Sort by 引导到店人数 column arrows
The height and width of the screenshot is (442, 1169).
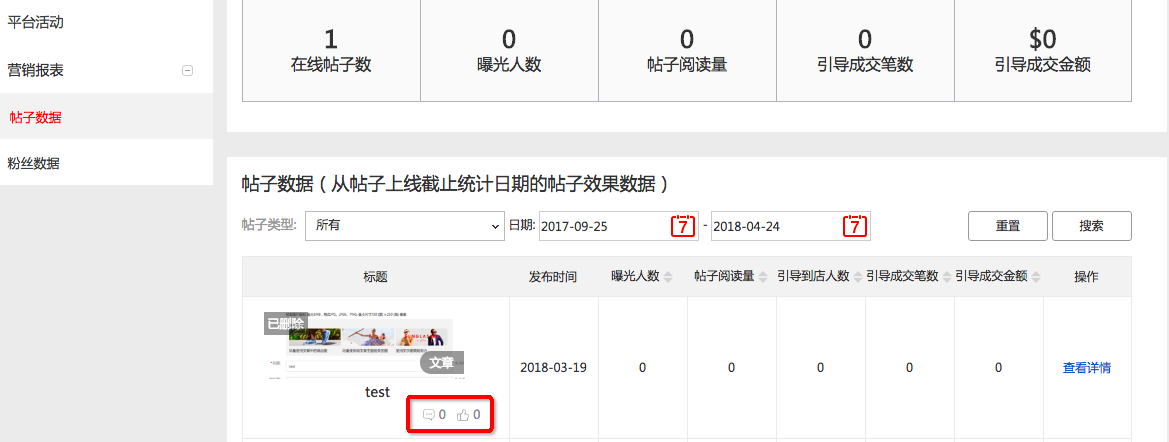tap(857, 277)
